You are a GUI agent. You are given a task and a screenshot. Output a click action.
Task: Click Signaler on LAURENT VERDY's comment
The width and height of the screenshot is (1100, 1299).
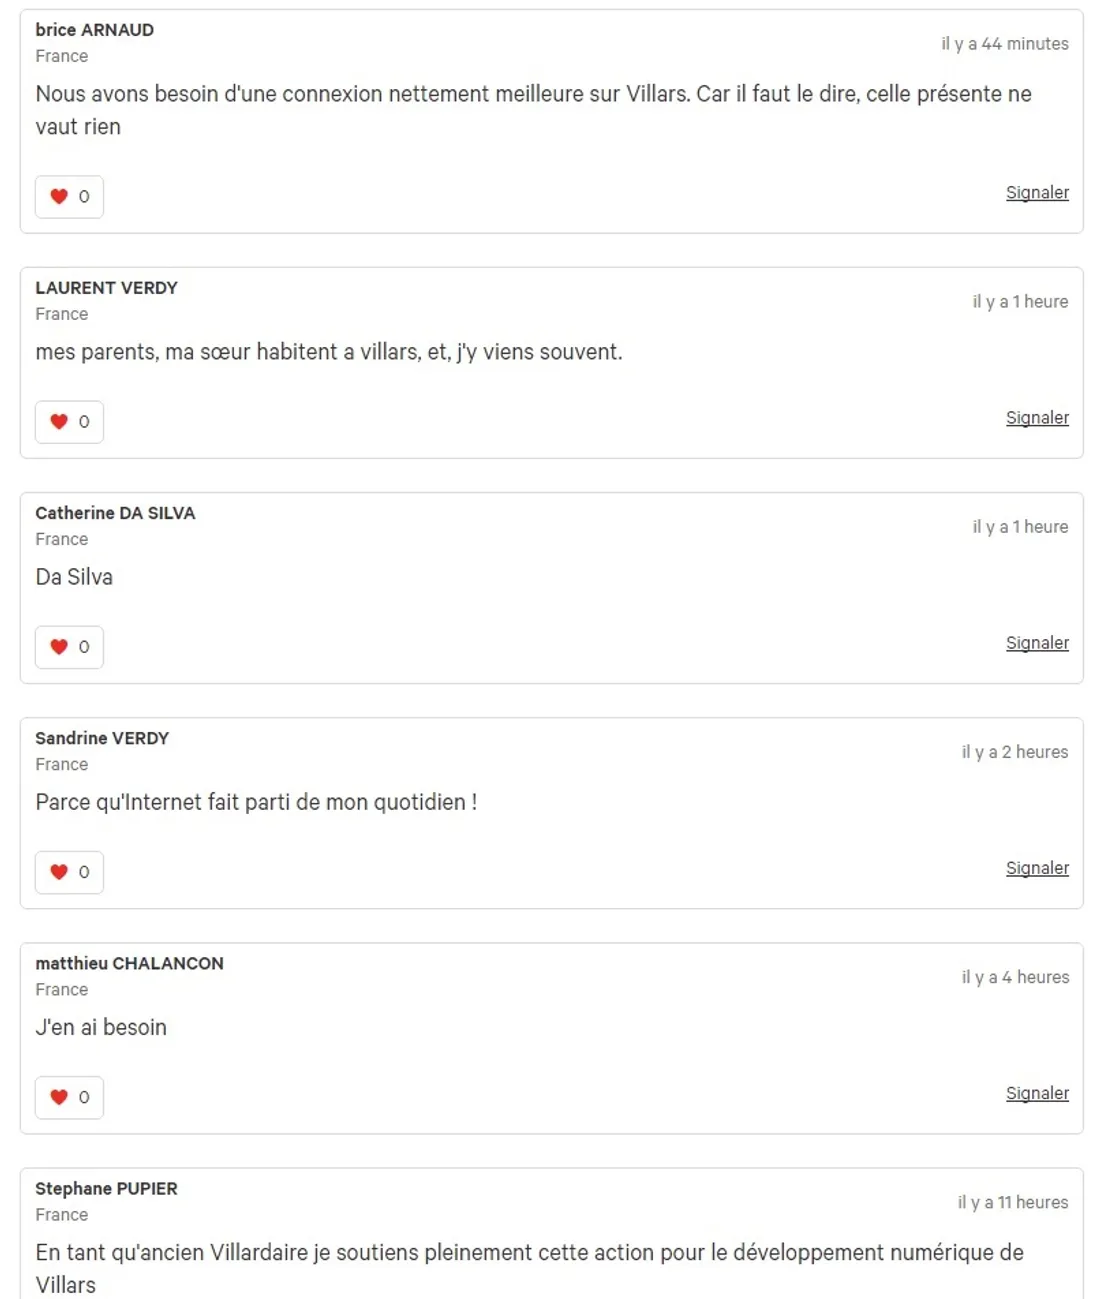(1037, 418)
